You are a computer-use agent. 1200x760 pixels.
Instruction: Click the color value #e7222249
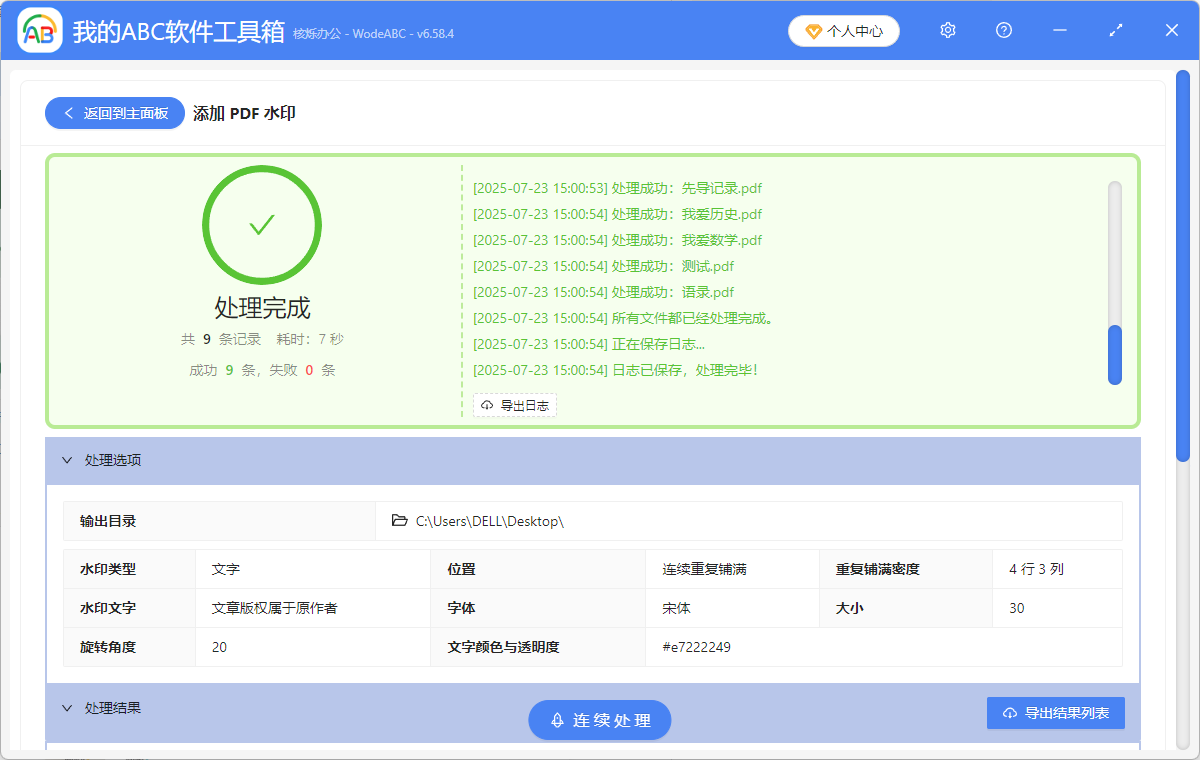696,647
